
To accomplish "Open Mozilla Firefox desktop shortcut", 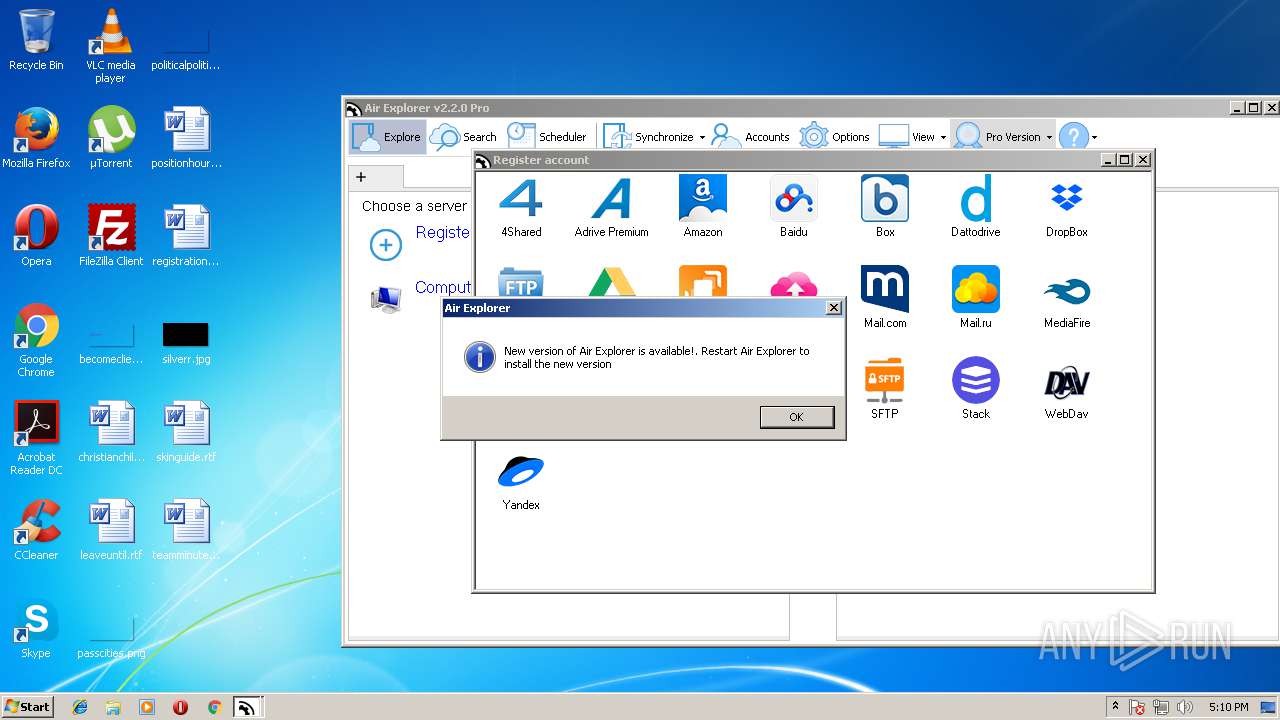I will pyautogui.click(x=36, y=138).
